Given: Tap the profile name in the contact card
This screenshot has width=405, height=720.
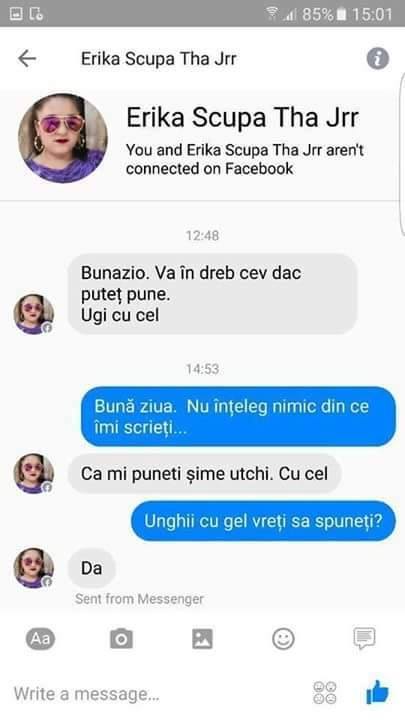Looking at the screenshot, I should 242,117.
